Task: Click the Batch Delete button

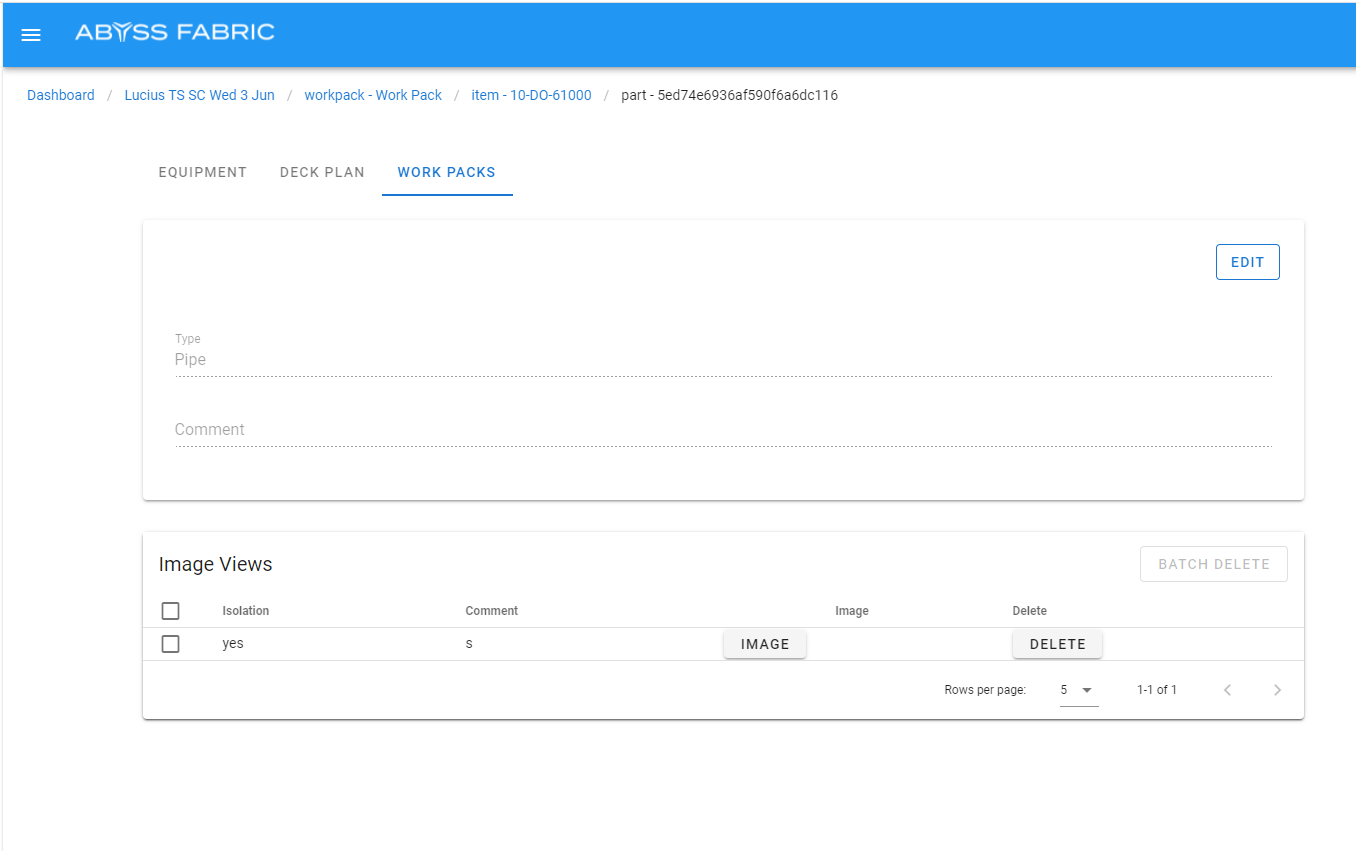Action: [x=1213, y=564]
